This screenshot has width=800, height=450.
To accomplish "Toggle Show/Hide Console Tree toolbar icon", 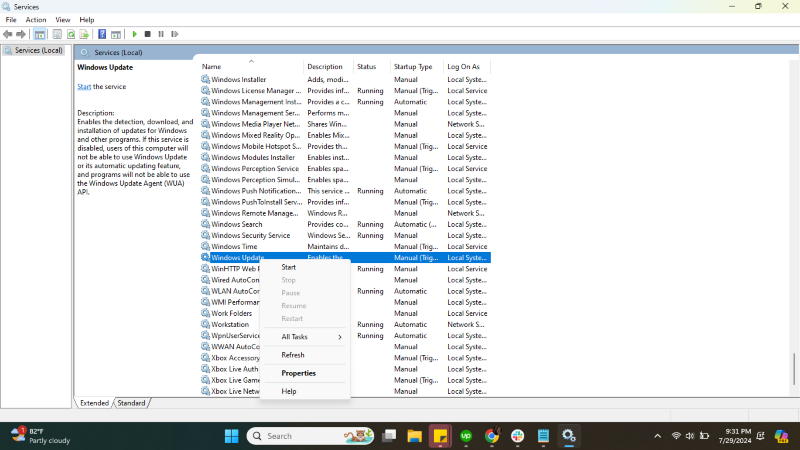I will (x=39, y=34).
